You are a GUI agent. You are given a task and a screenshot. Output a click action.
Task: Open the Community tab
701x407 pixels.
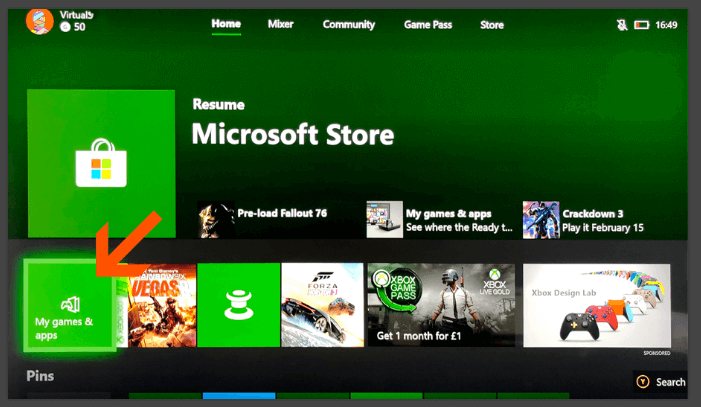pos(349,25)
